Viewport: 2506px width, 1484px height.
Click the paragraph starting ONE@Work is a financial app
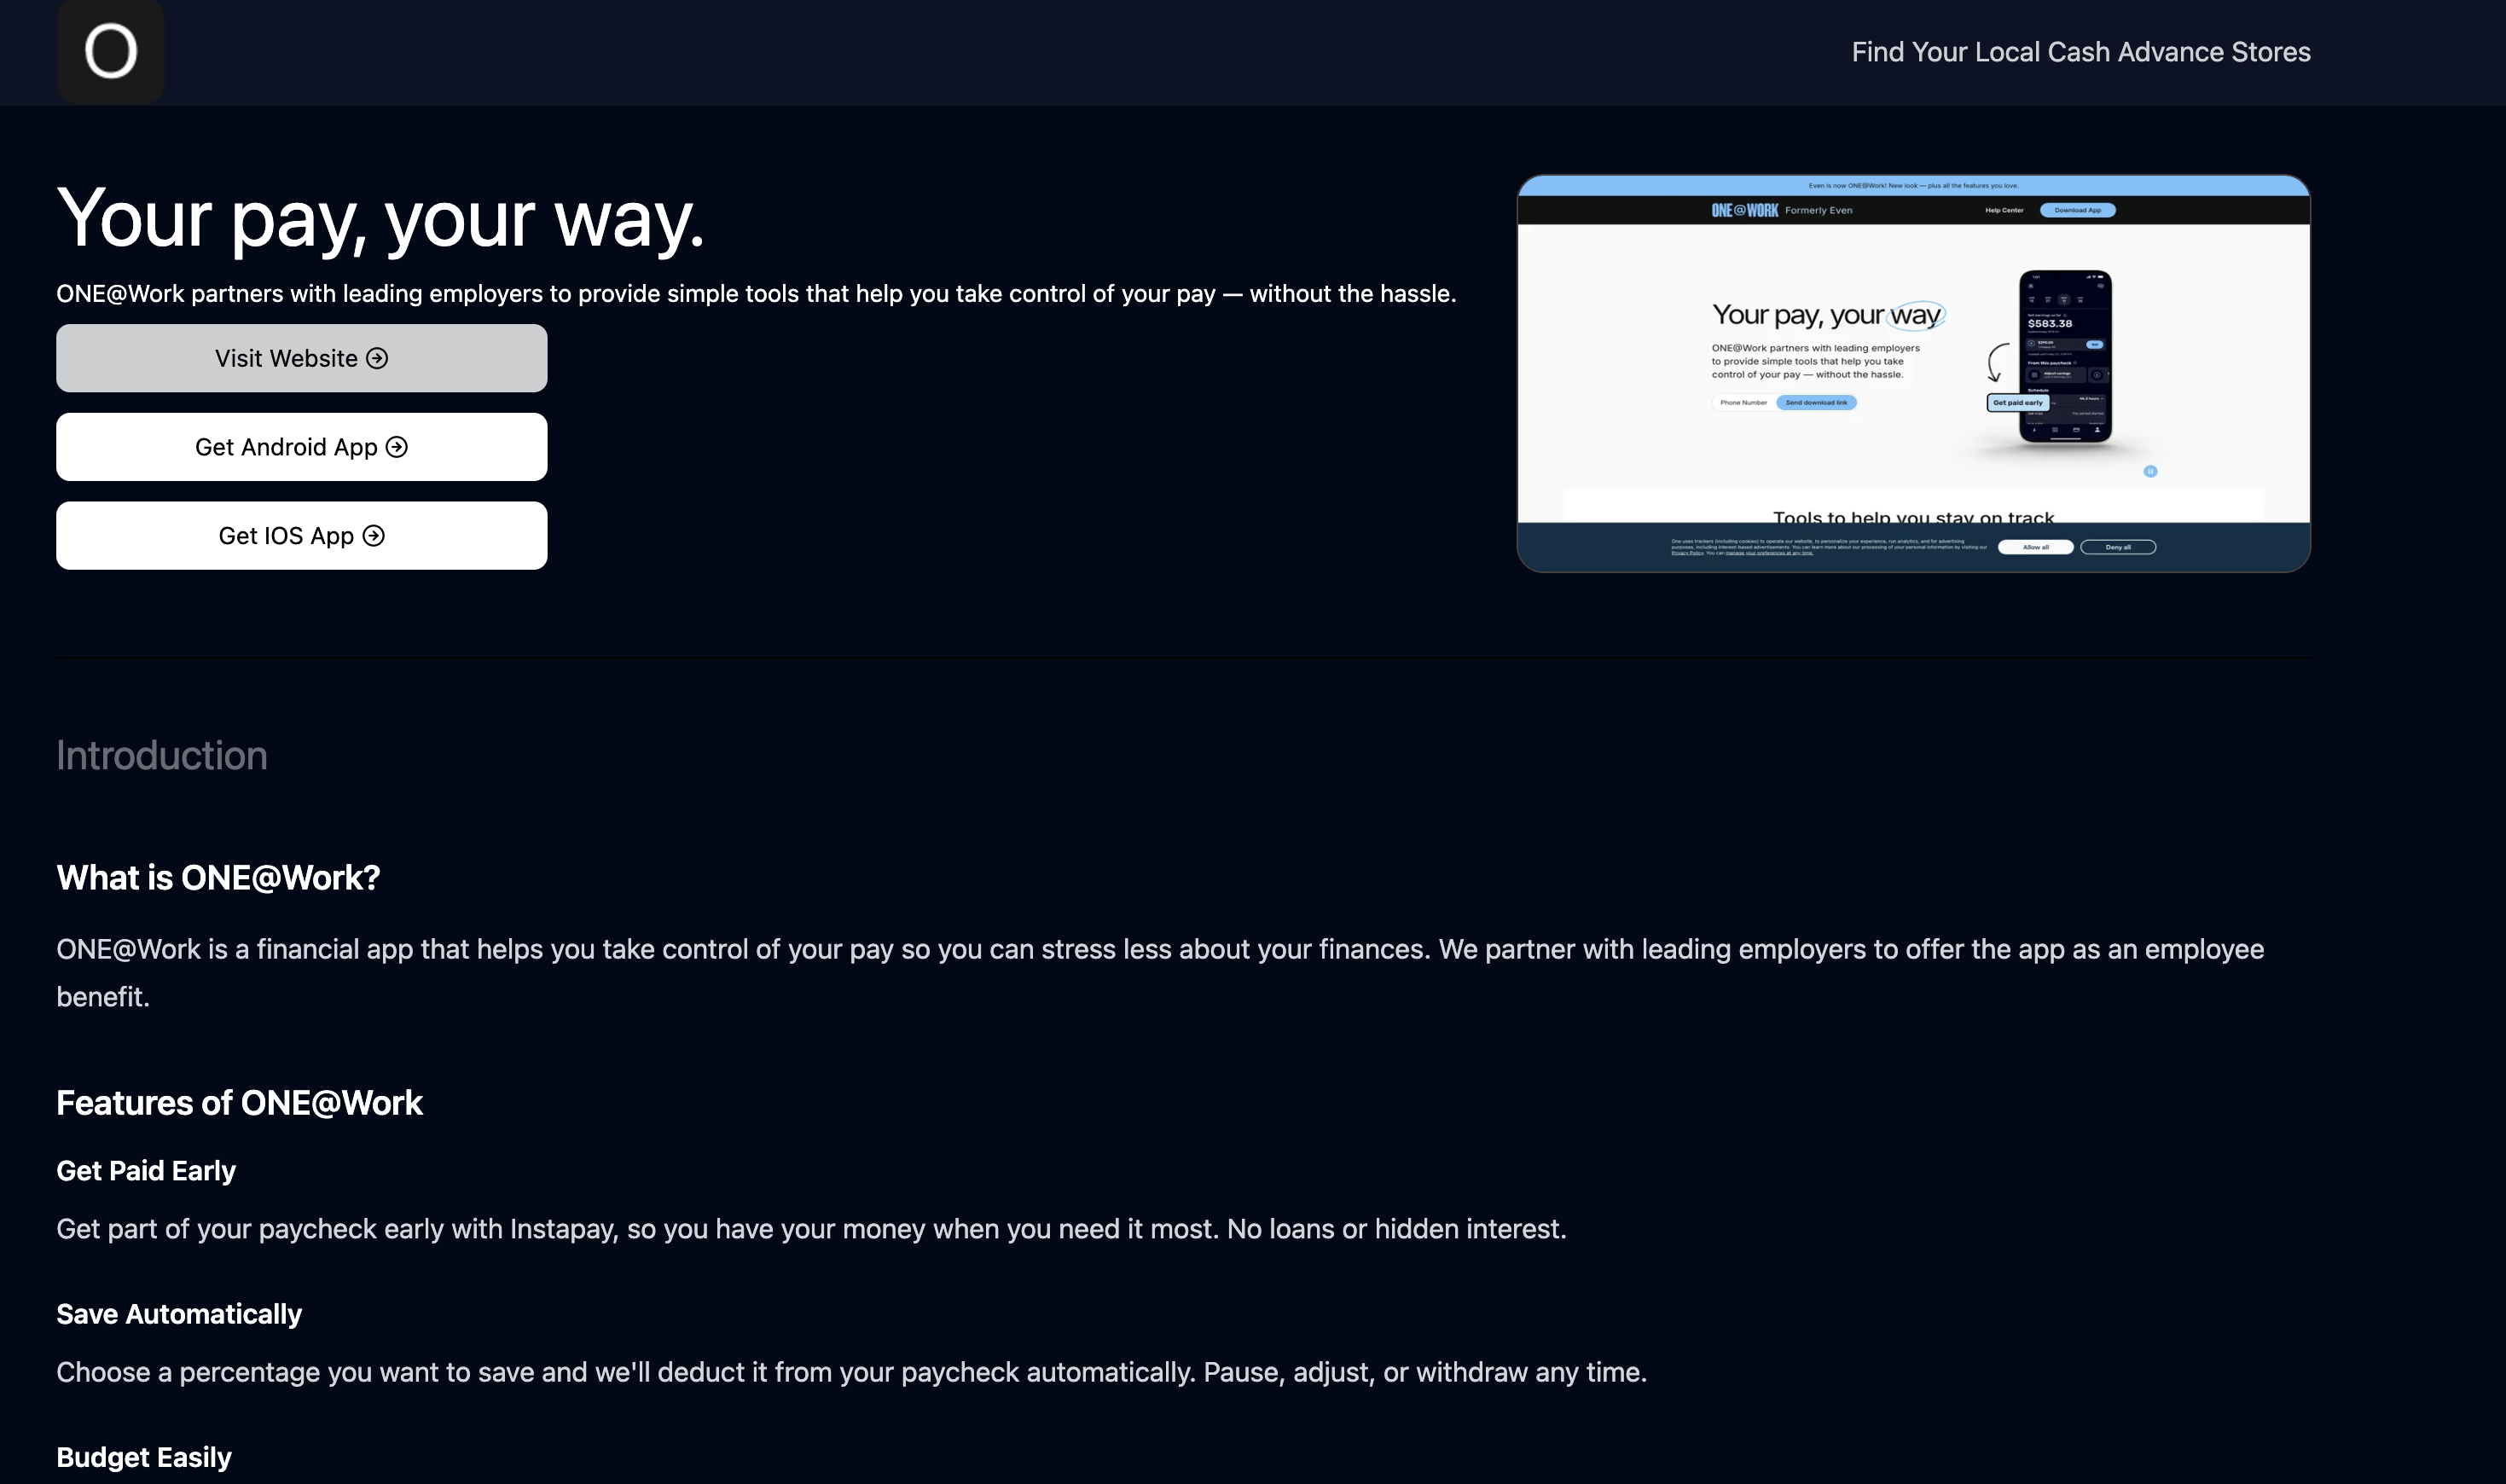(x=1160, y=973)
